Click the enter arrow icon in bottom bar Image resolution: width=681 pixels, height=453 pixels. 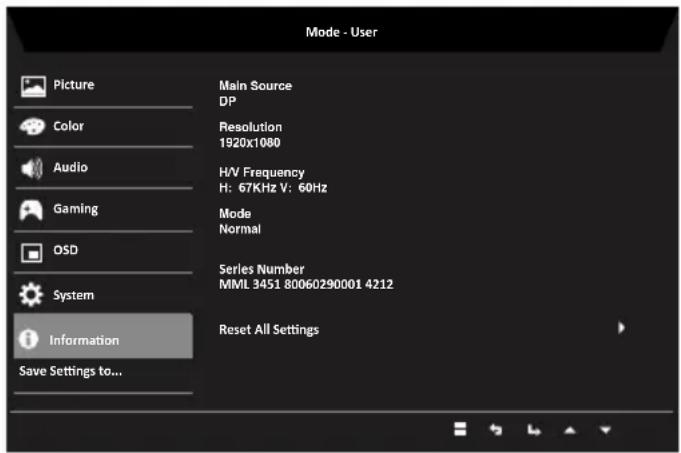(x=534, y=430)
